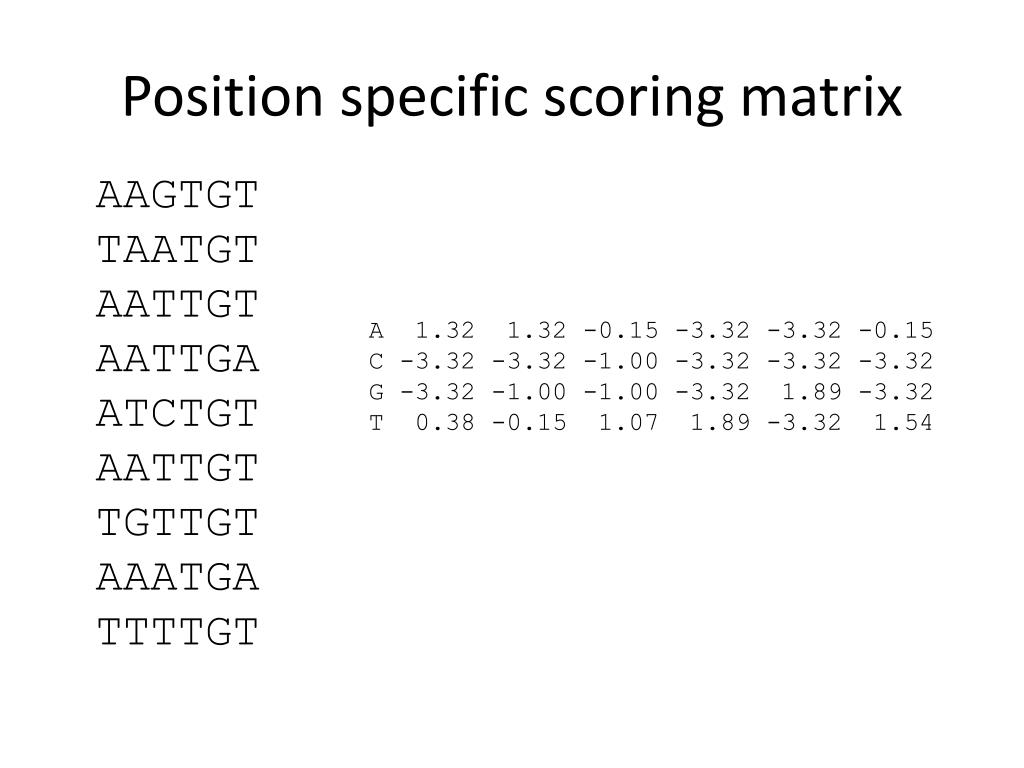
Task: Click the word 'Position' in the title
Action: click(223, 96)
